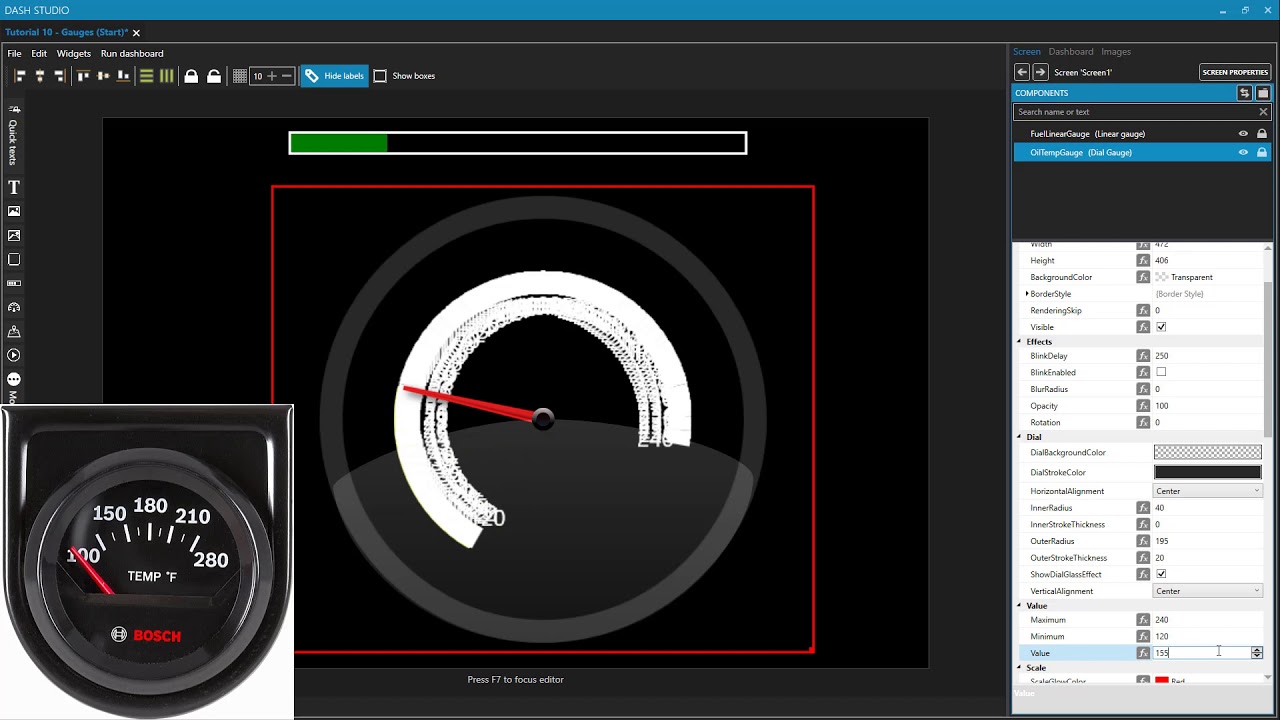Toggle visibility of OilTempGauge

pos(1244,153)
